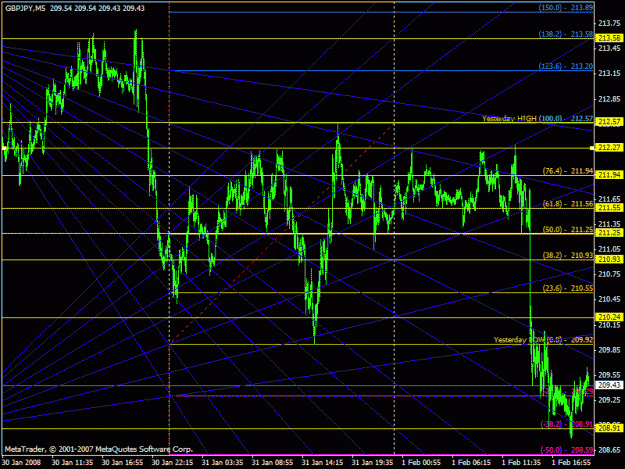Screen dimensions: 625x469
Task: Click the 209.55 price scale value
Action: (609, 375)
